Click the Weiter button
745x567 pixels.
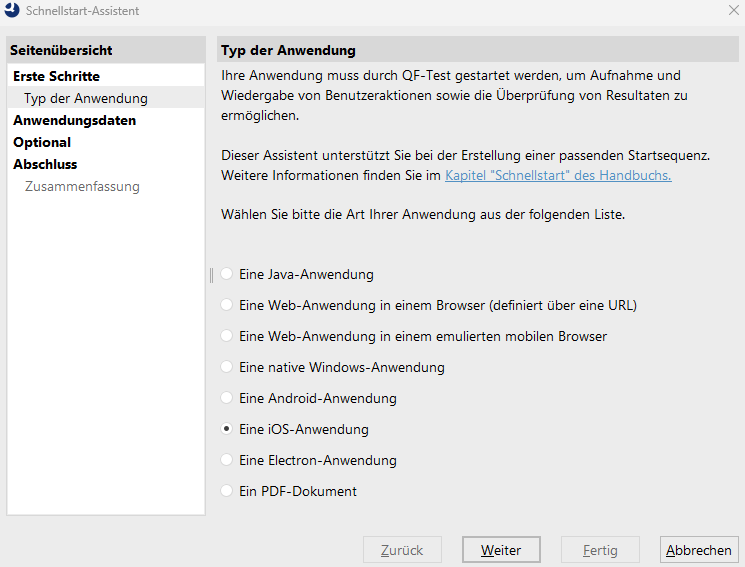coord(501,550)
